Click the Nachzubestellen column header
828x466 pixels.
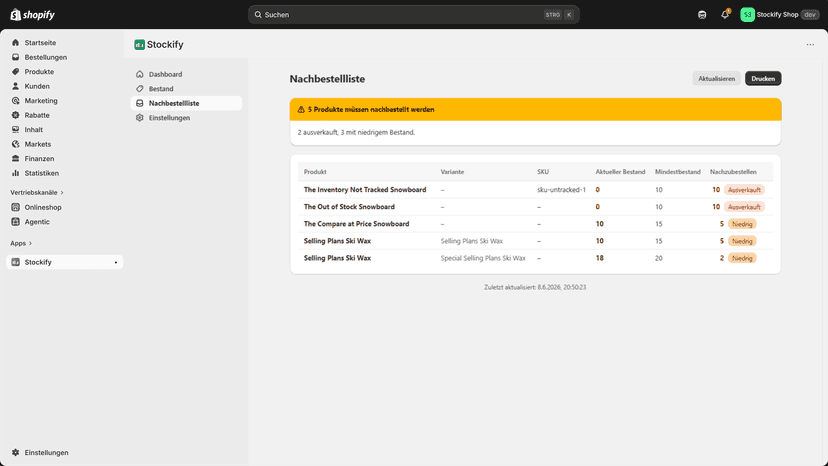coord(733,172)
